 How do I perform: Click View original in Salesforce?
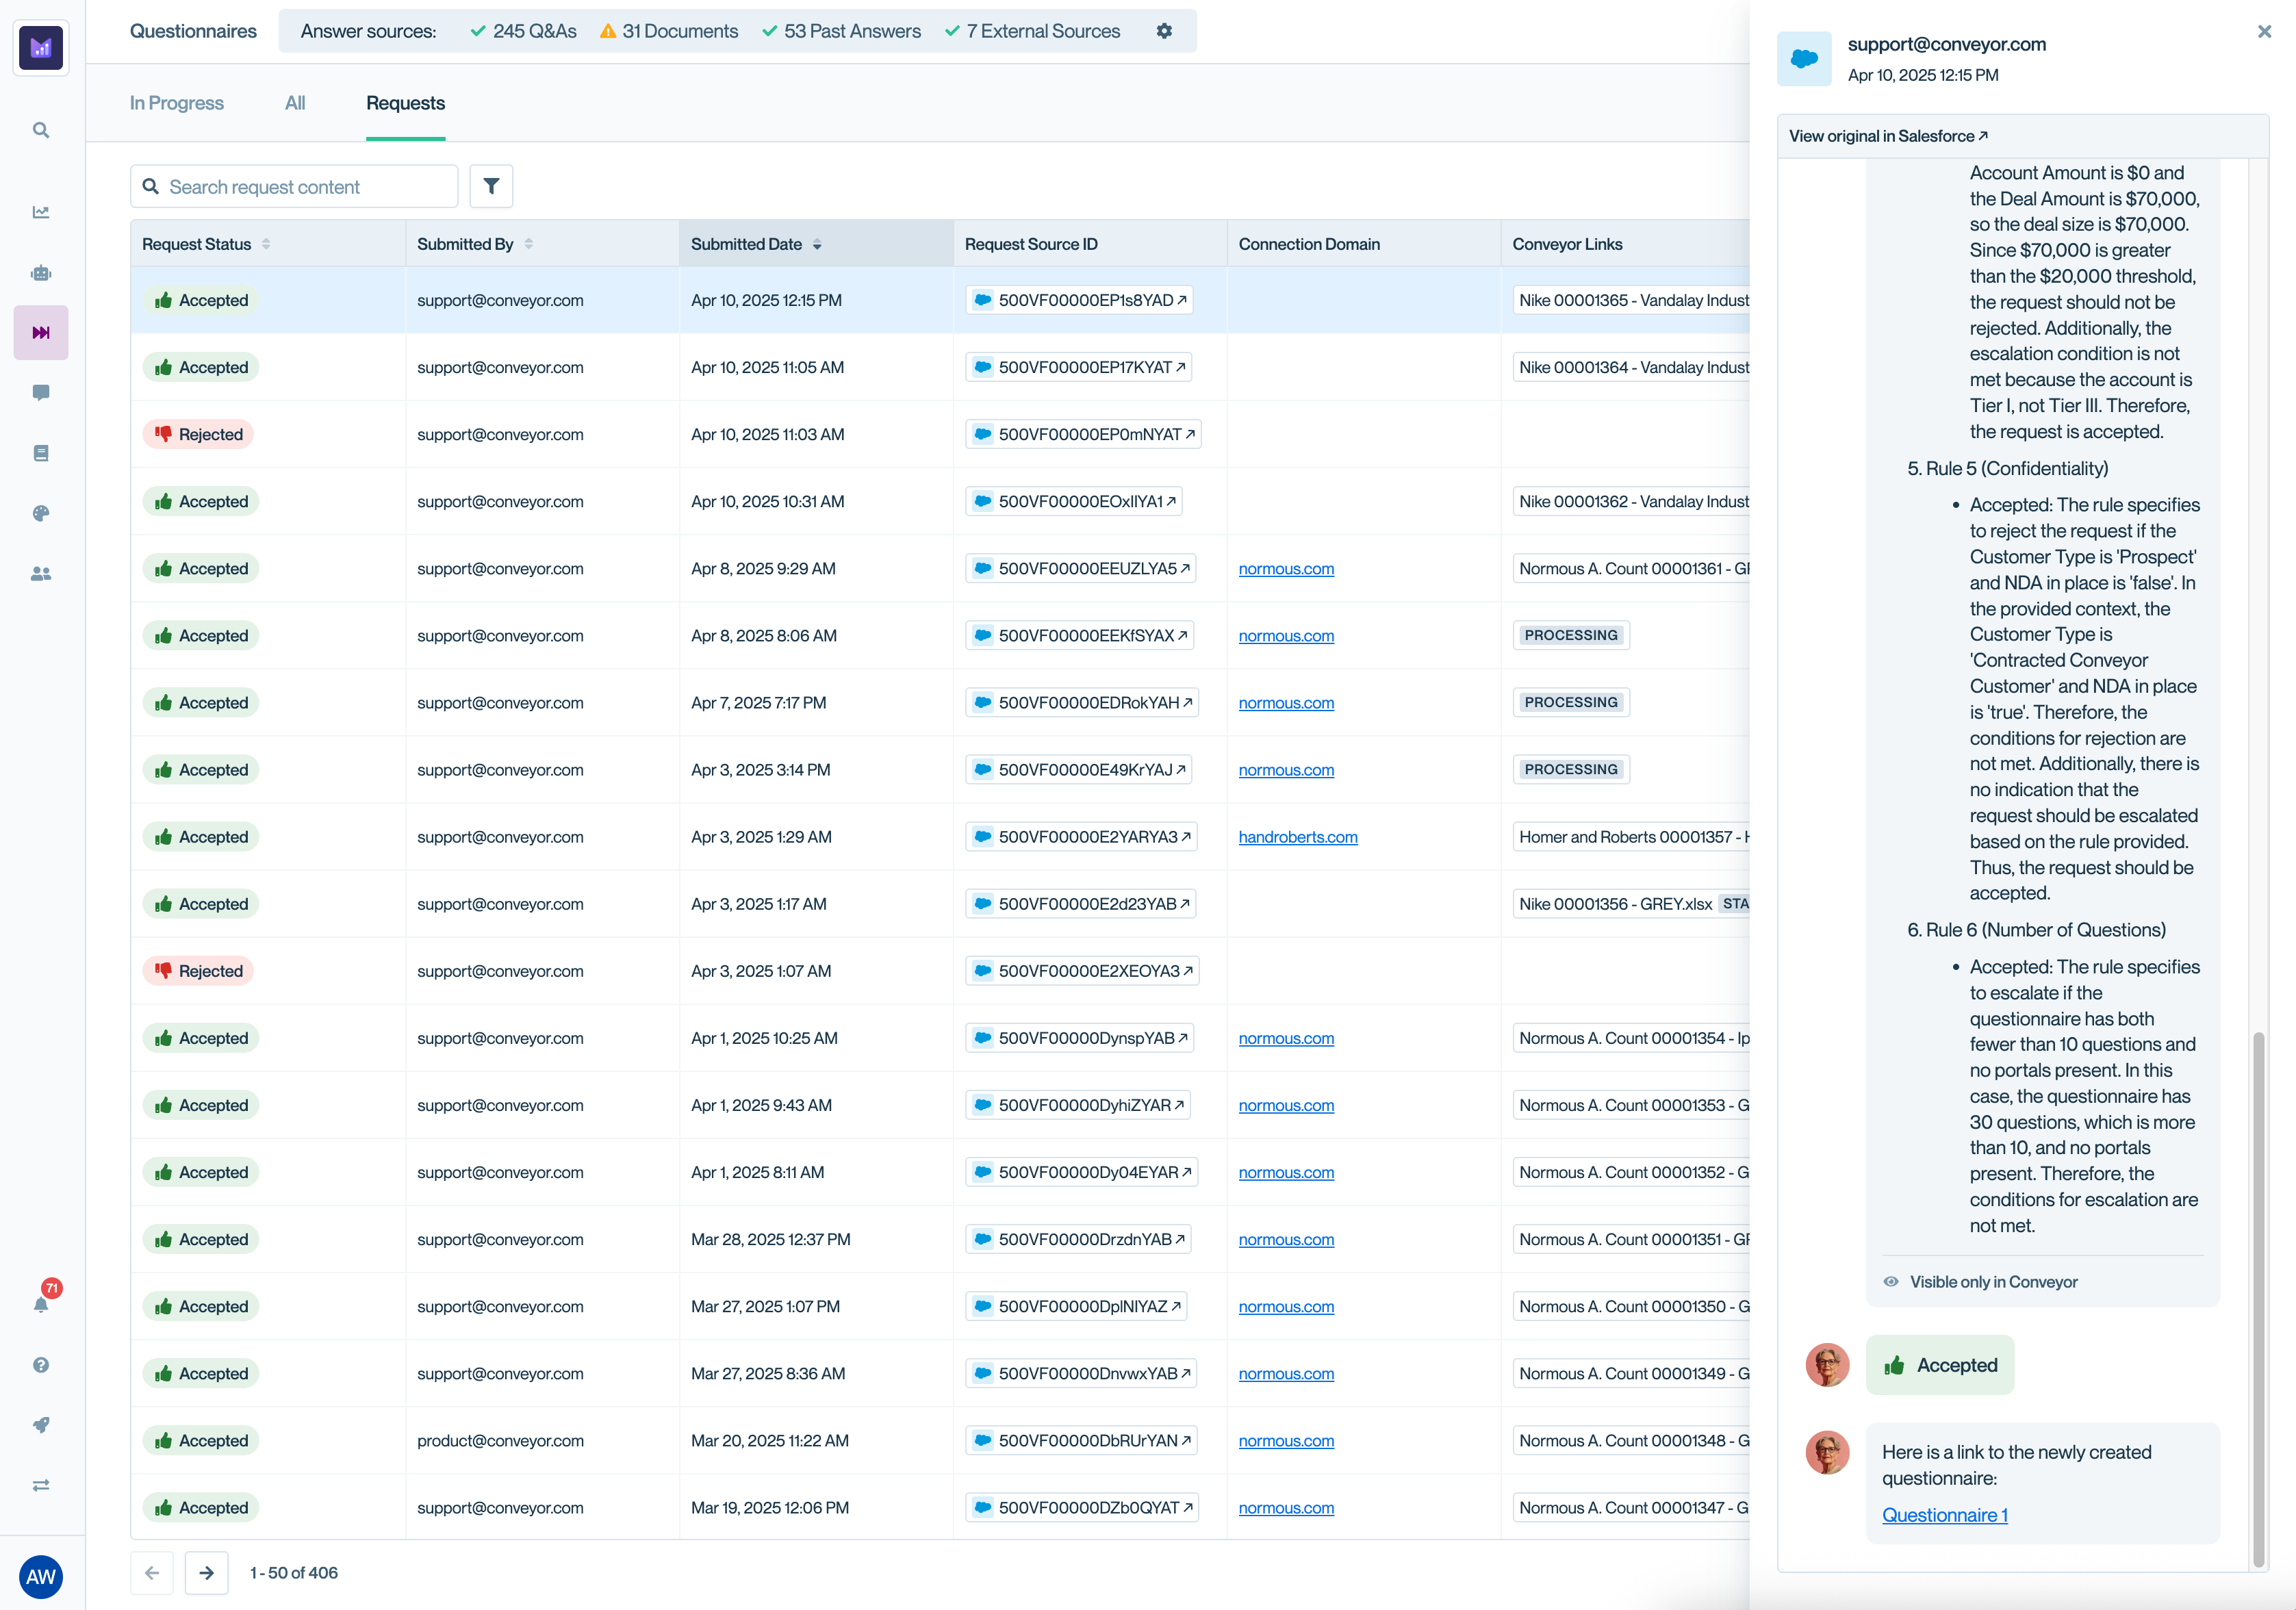[x=1888, y=136]
